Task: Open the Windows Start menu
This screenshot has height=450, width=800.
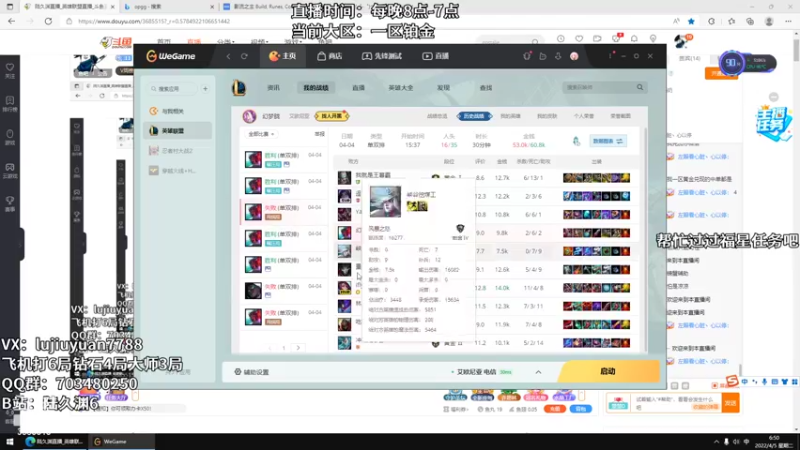Action: [10, 442]
